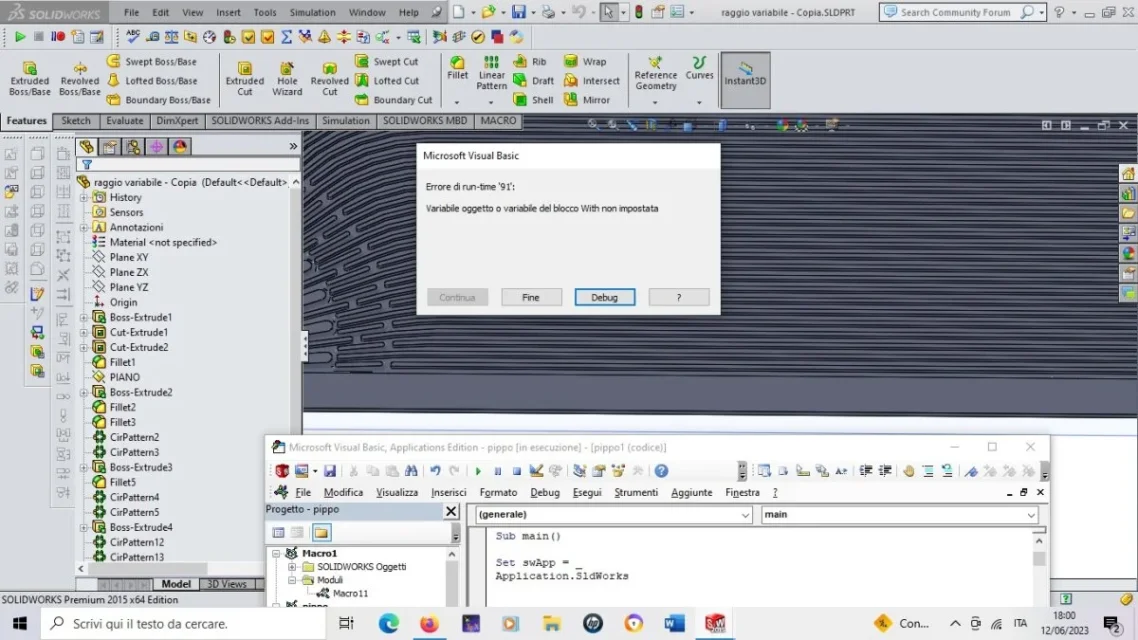1138x640 pixels.
Task: Select the Rib tool
Action: pyautogui.click(x=530, y=62)
